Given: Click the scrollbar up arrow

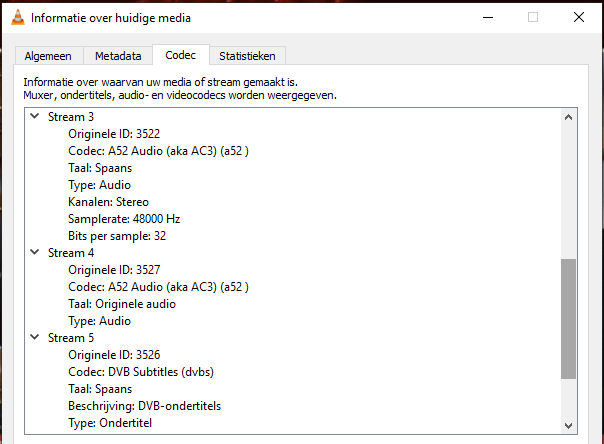Looking at the screenshot, I should point(568,118).
